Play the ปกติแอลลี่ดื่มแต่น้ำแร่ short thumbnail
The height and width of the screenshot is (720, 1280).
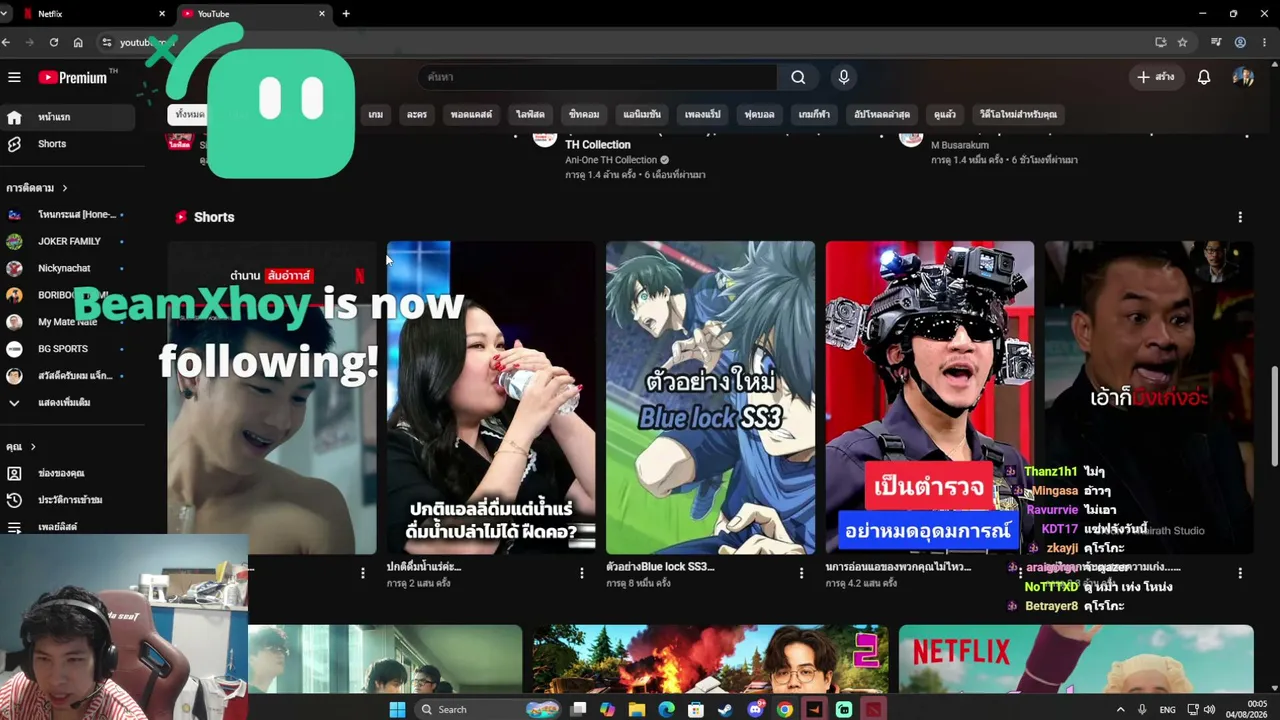pyautogui.click(x=491, y=397)
